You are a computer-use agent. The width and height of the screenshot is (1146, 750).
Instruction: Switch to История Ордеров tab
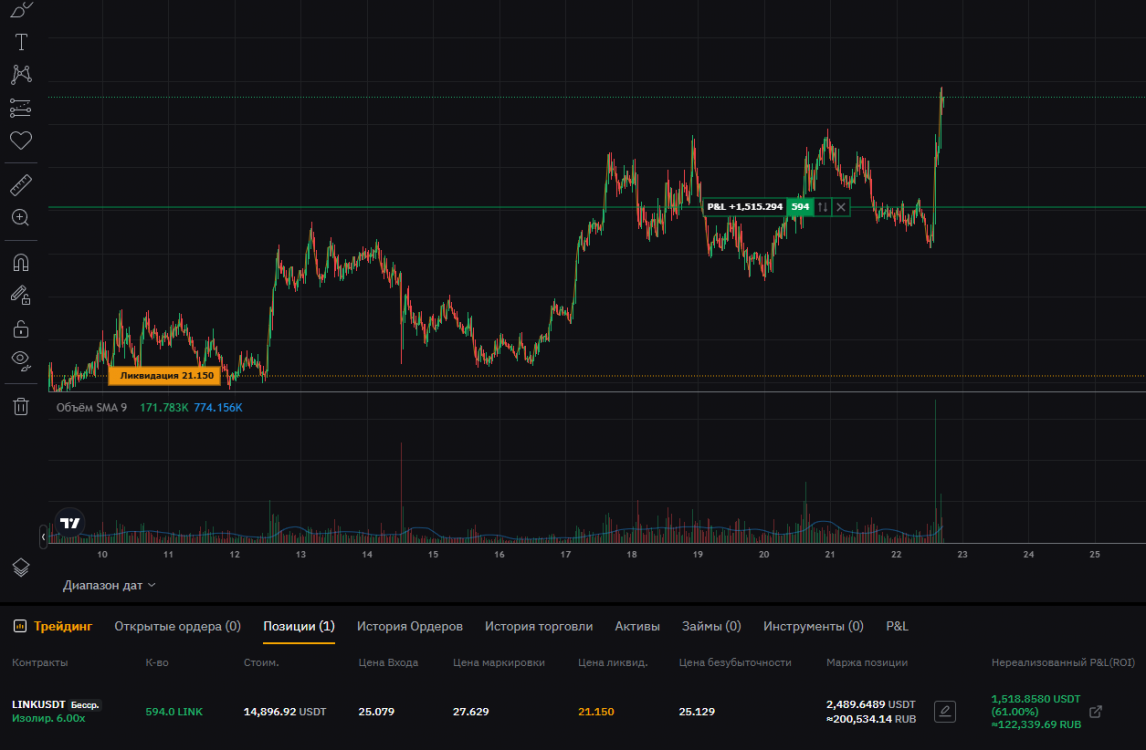410,626
